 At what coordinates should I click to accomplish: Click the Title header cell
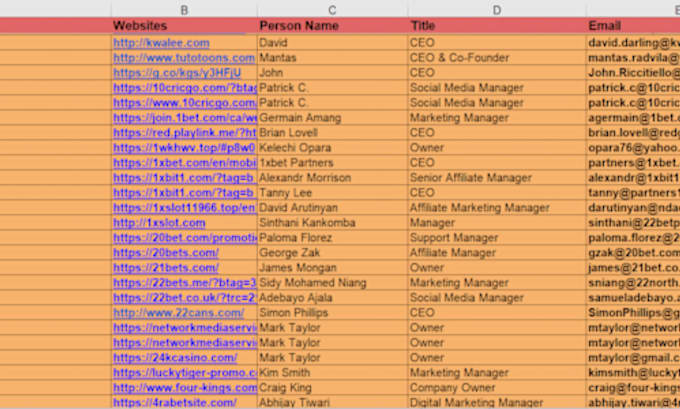click(497, 26)
